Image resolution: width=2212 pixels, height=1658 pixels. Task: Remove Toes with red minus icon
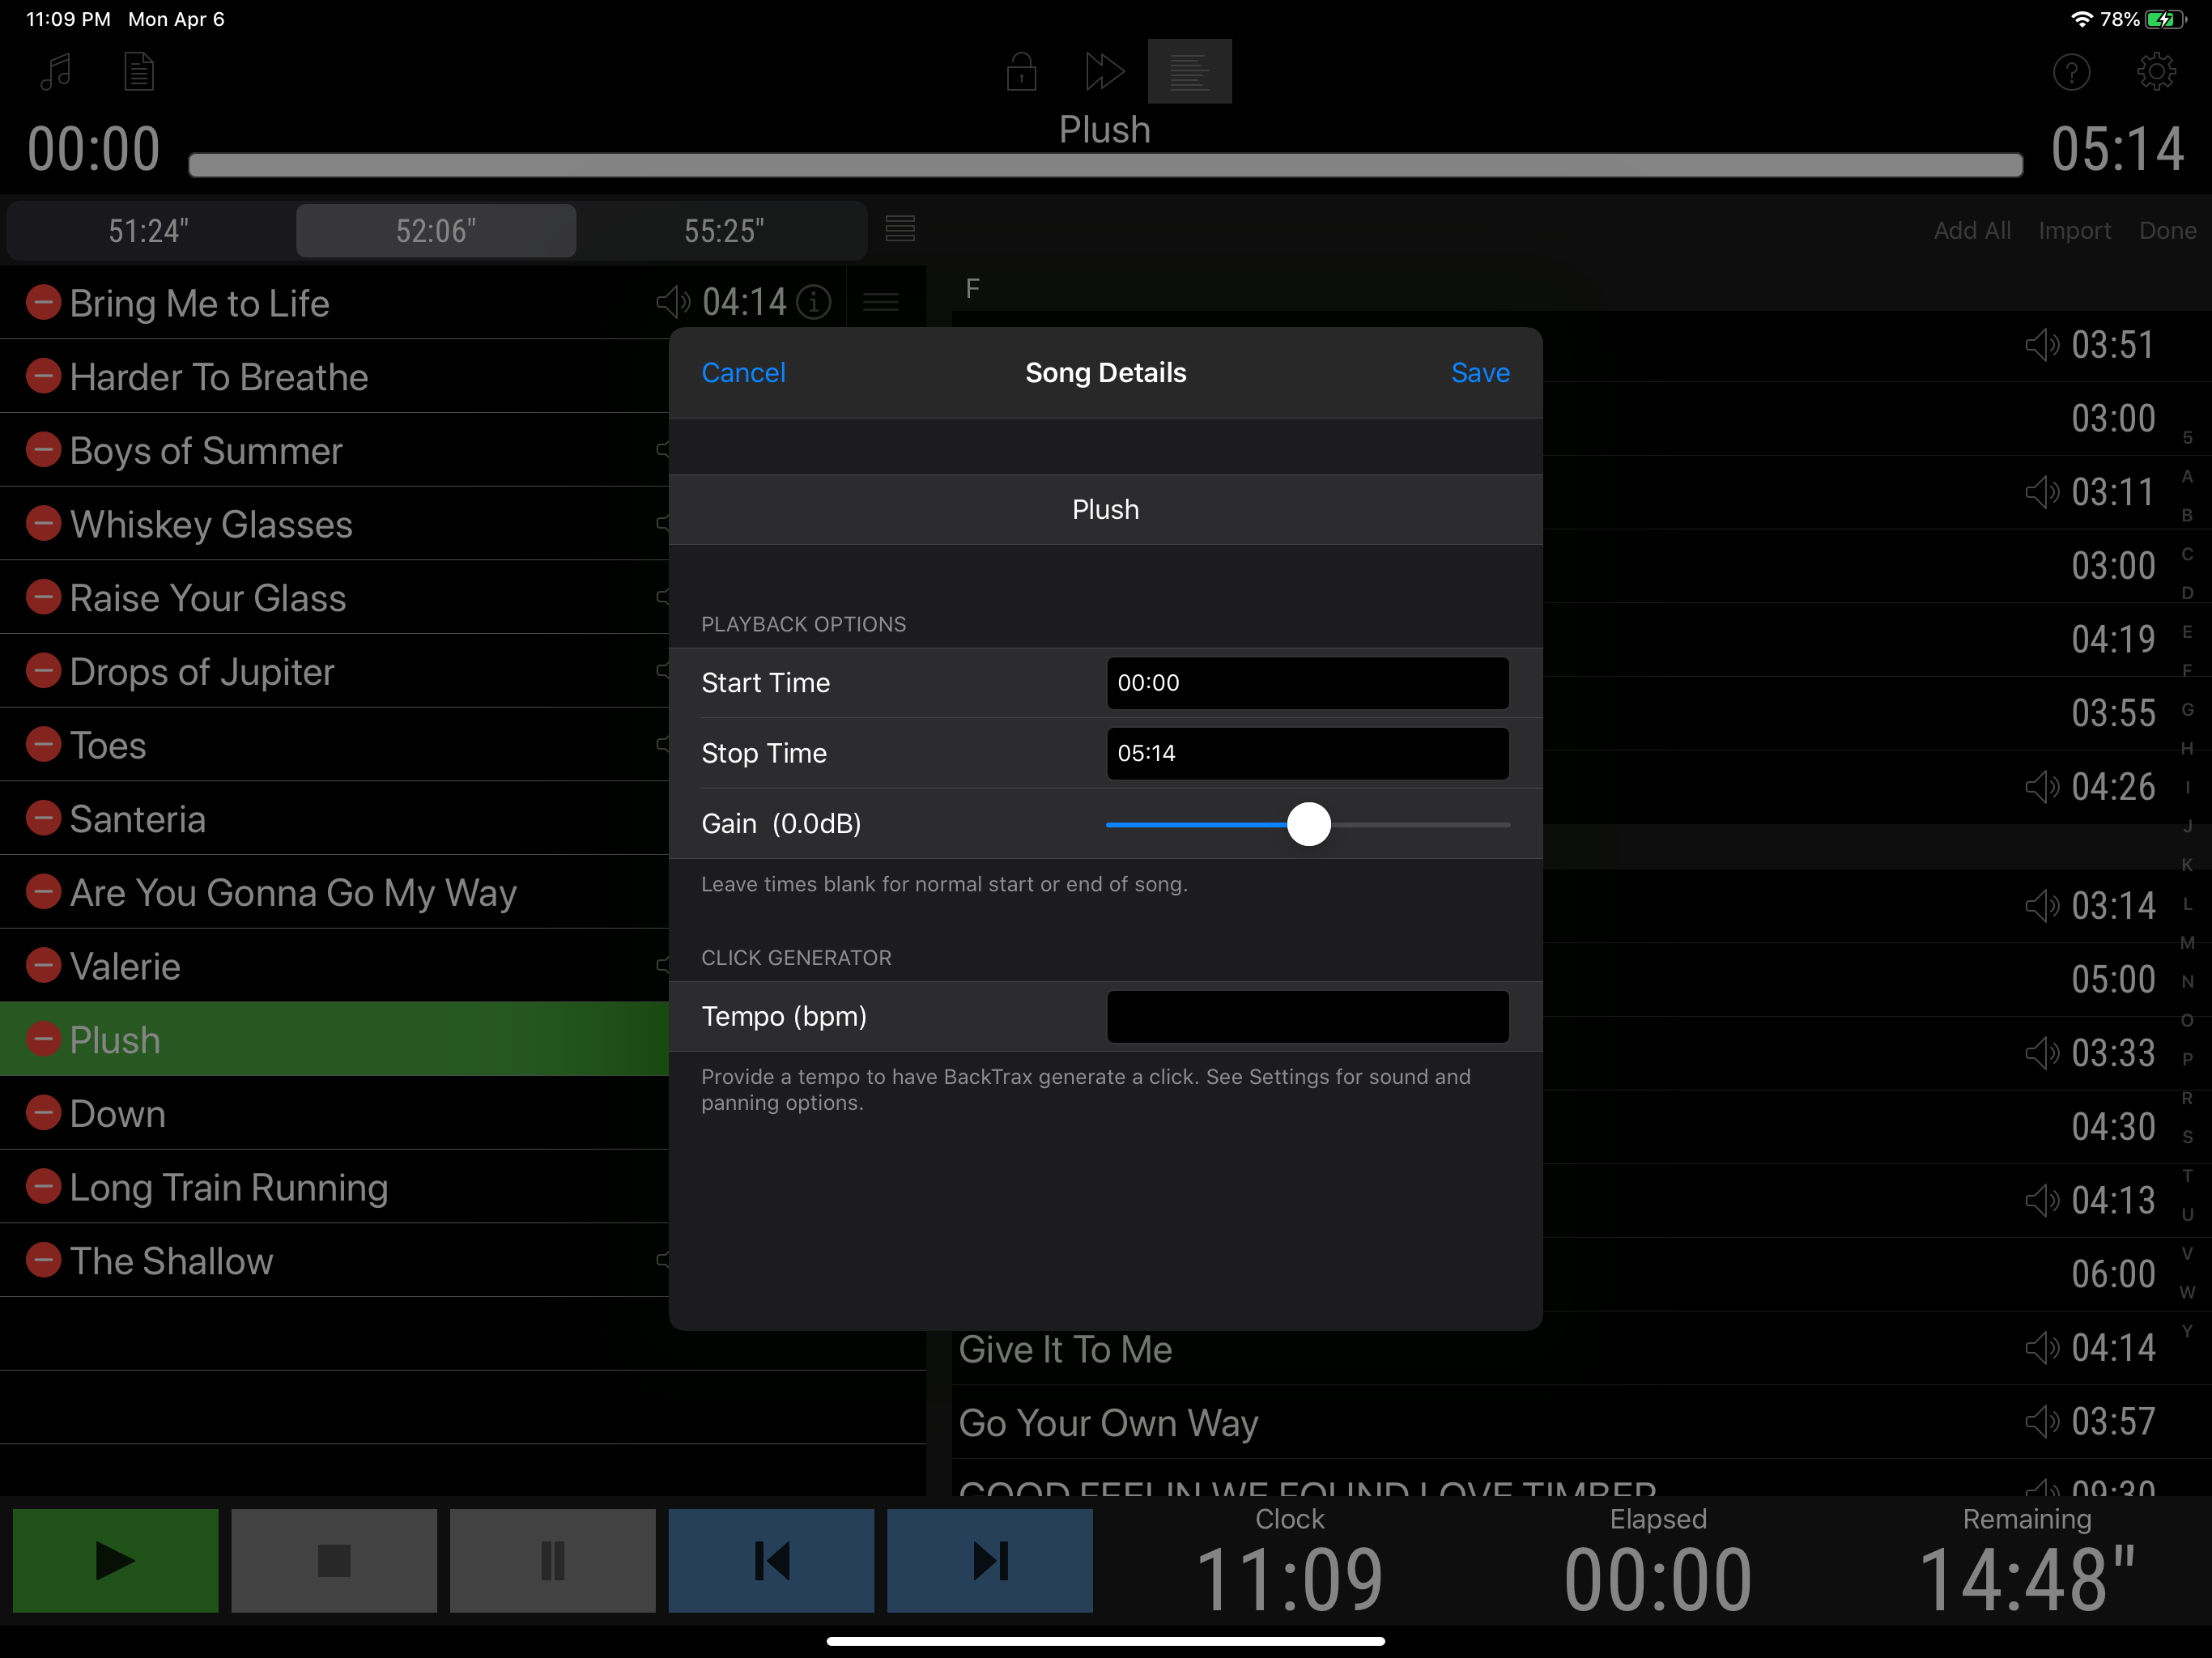(x=43, y=744)
